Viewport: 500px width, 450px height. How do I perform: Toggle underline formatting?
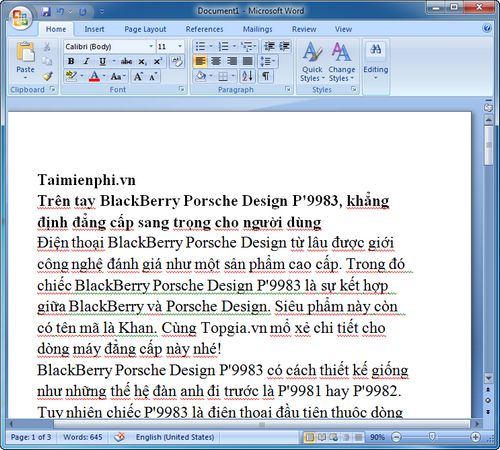102,61
